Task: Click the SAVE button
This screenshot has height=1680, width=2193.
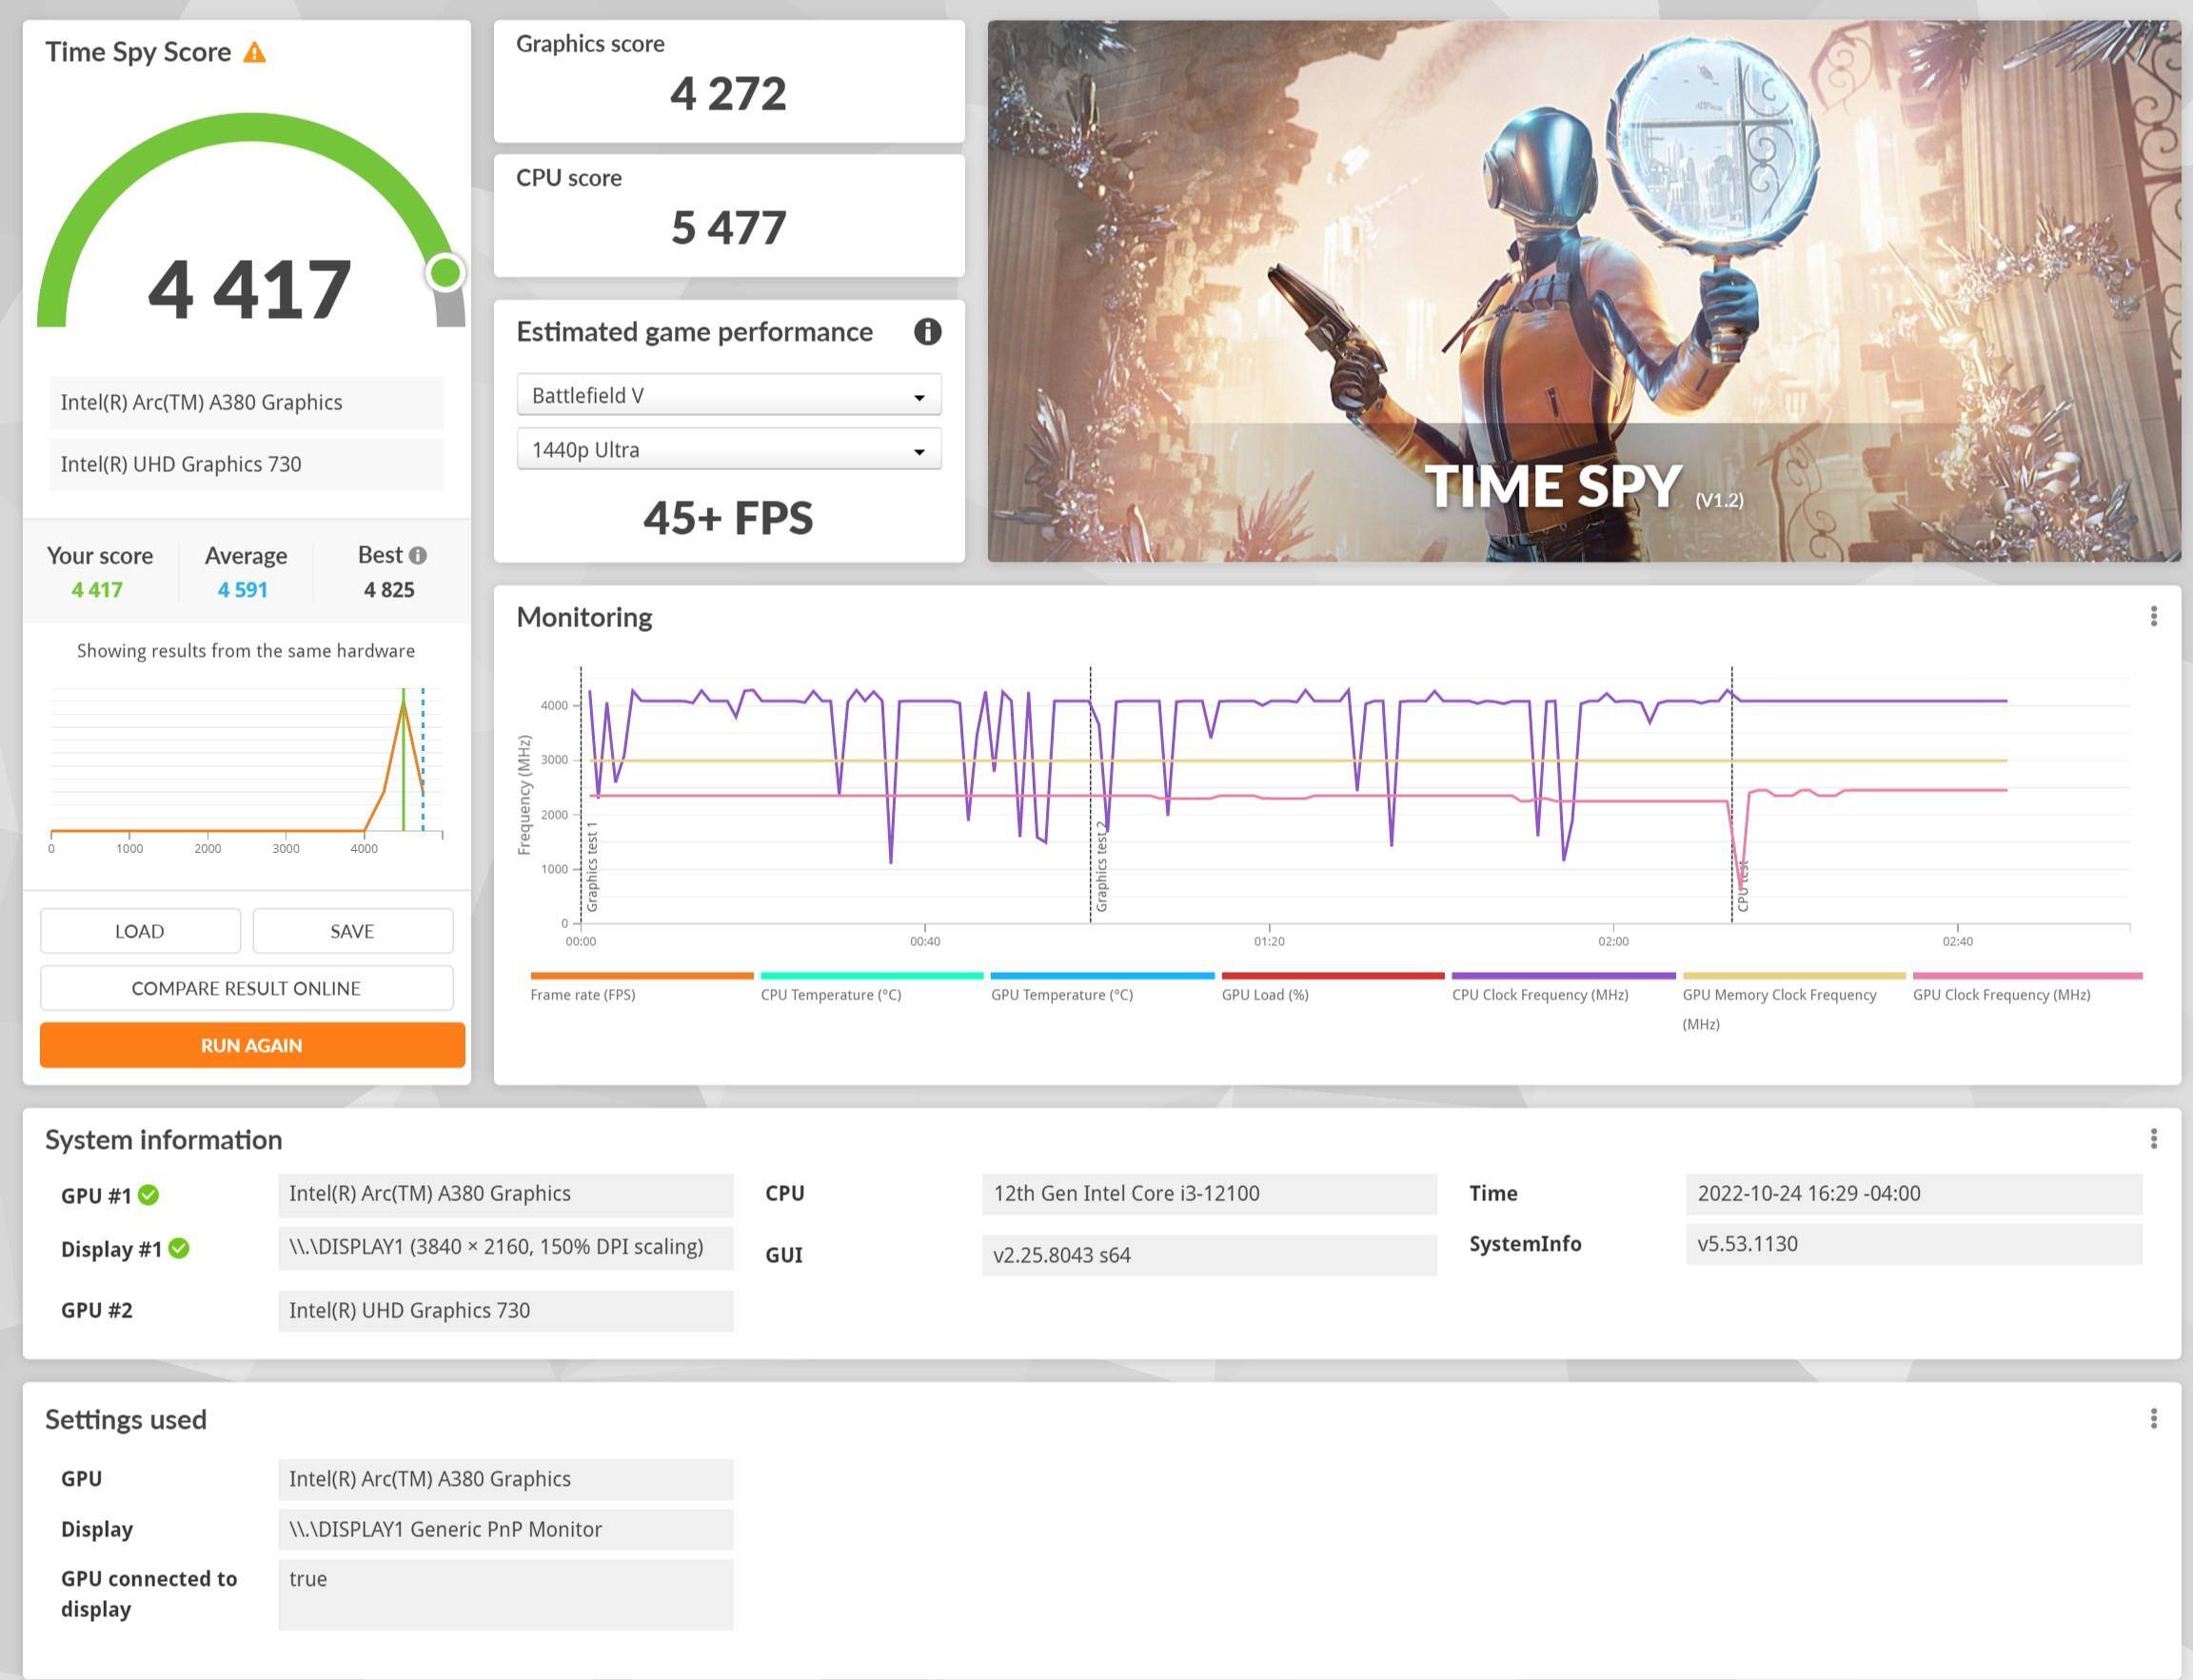Action: pyautogui.click(x=352, y=931)
